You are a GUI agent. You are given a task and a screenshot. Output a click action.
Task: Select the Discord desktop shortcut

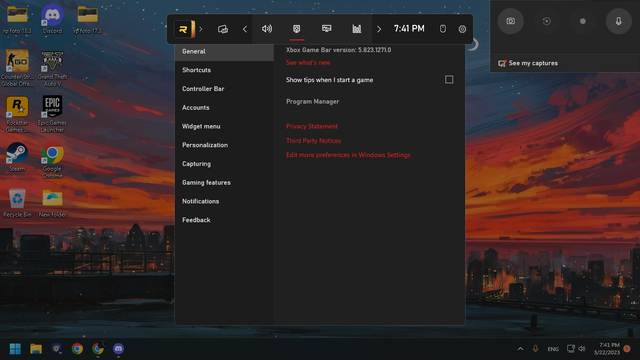(52, 20)
